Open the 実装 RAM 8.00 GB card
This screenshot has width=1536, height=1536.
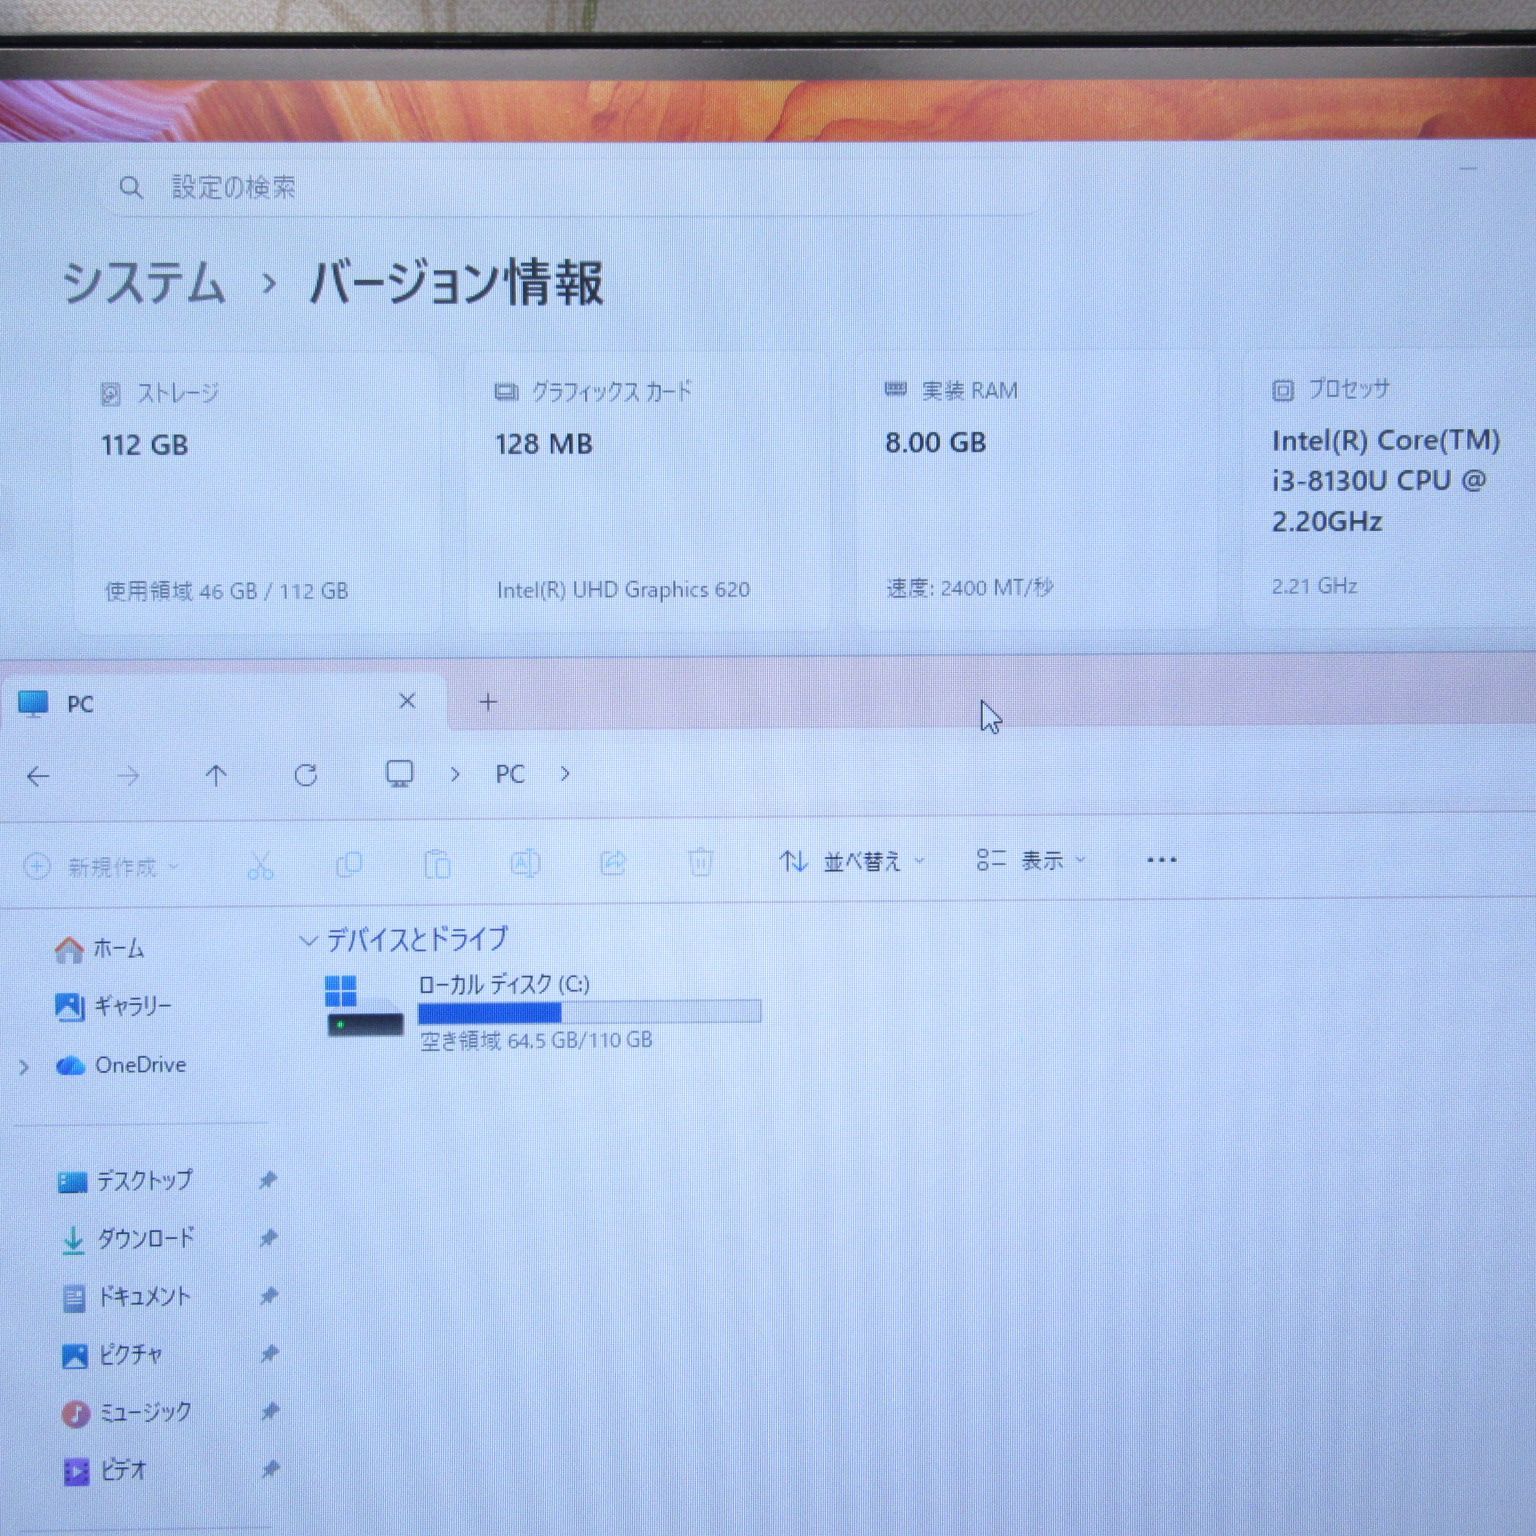click(1035, 492)
